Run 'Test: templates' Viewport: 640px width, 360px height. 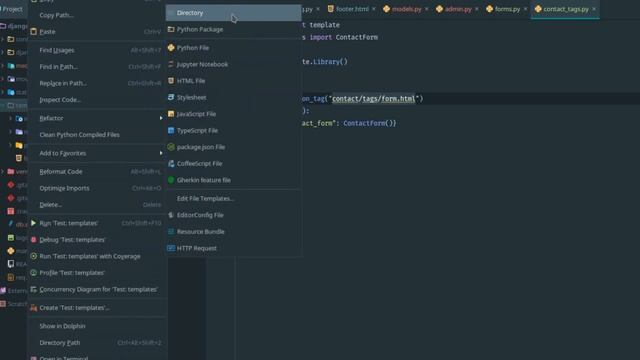[96, 223]
